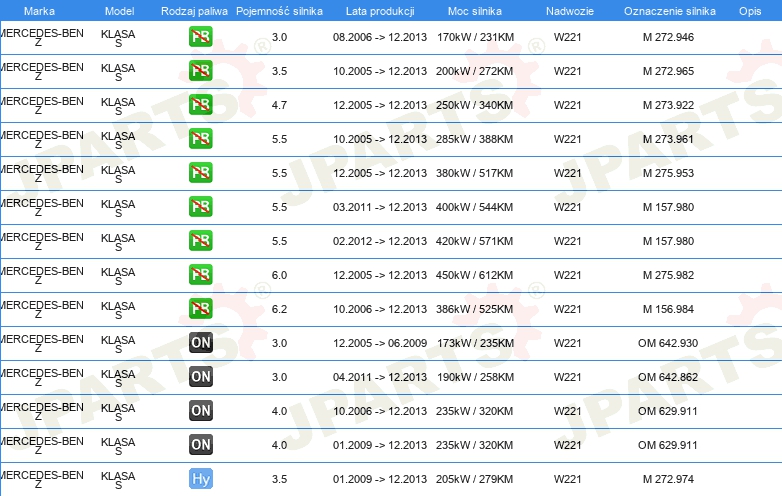
Task: Click the Opis column header
Action: tap(750, 11)
